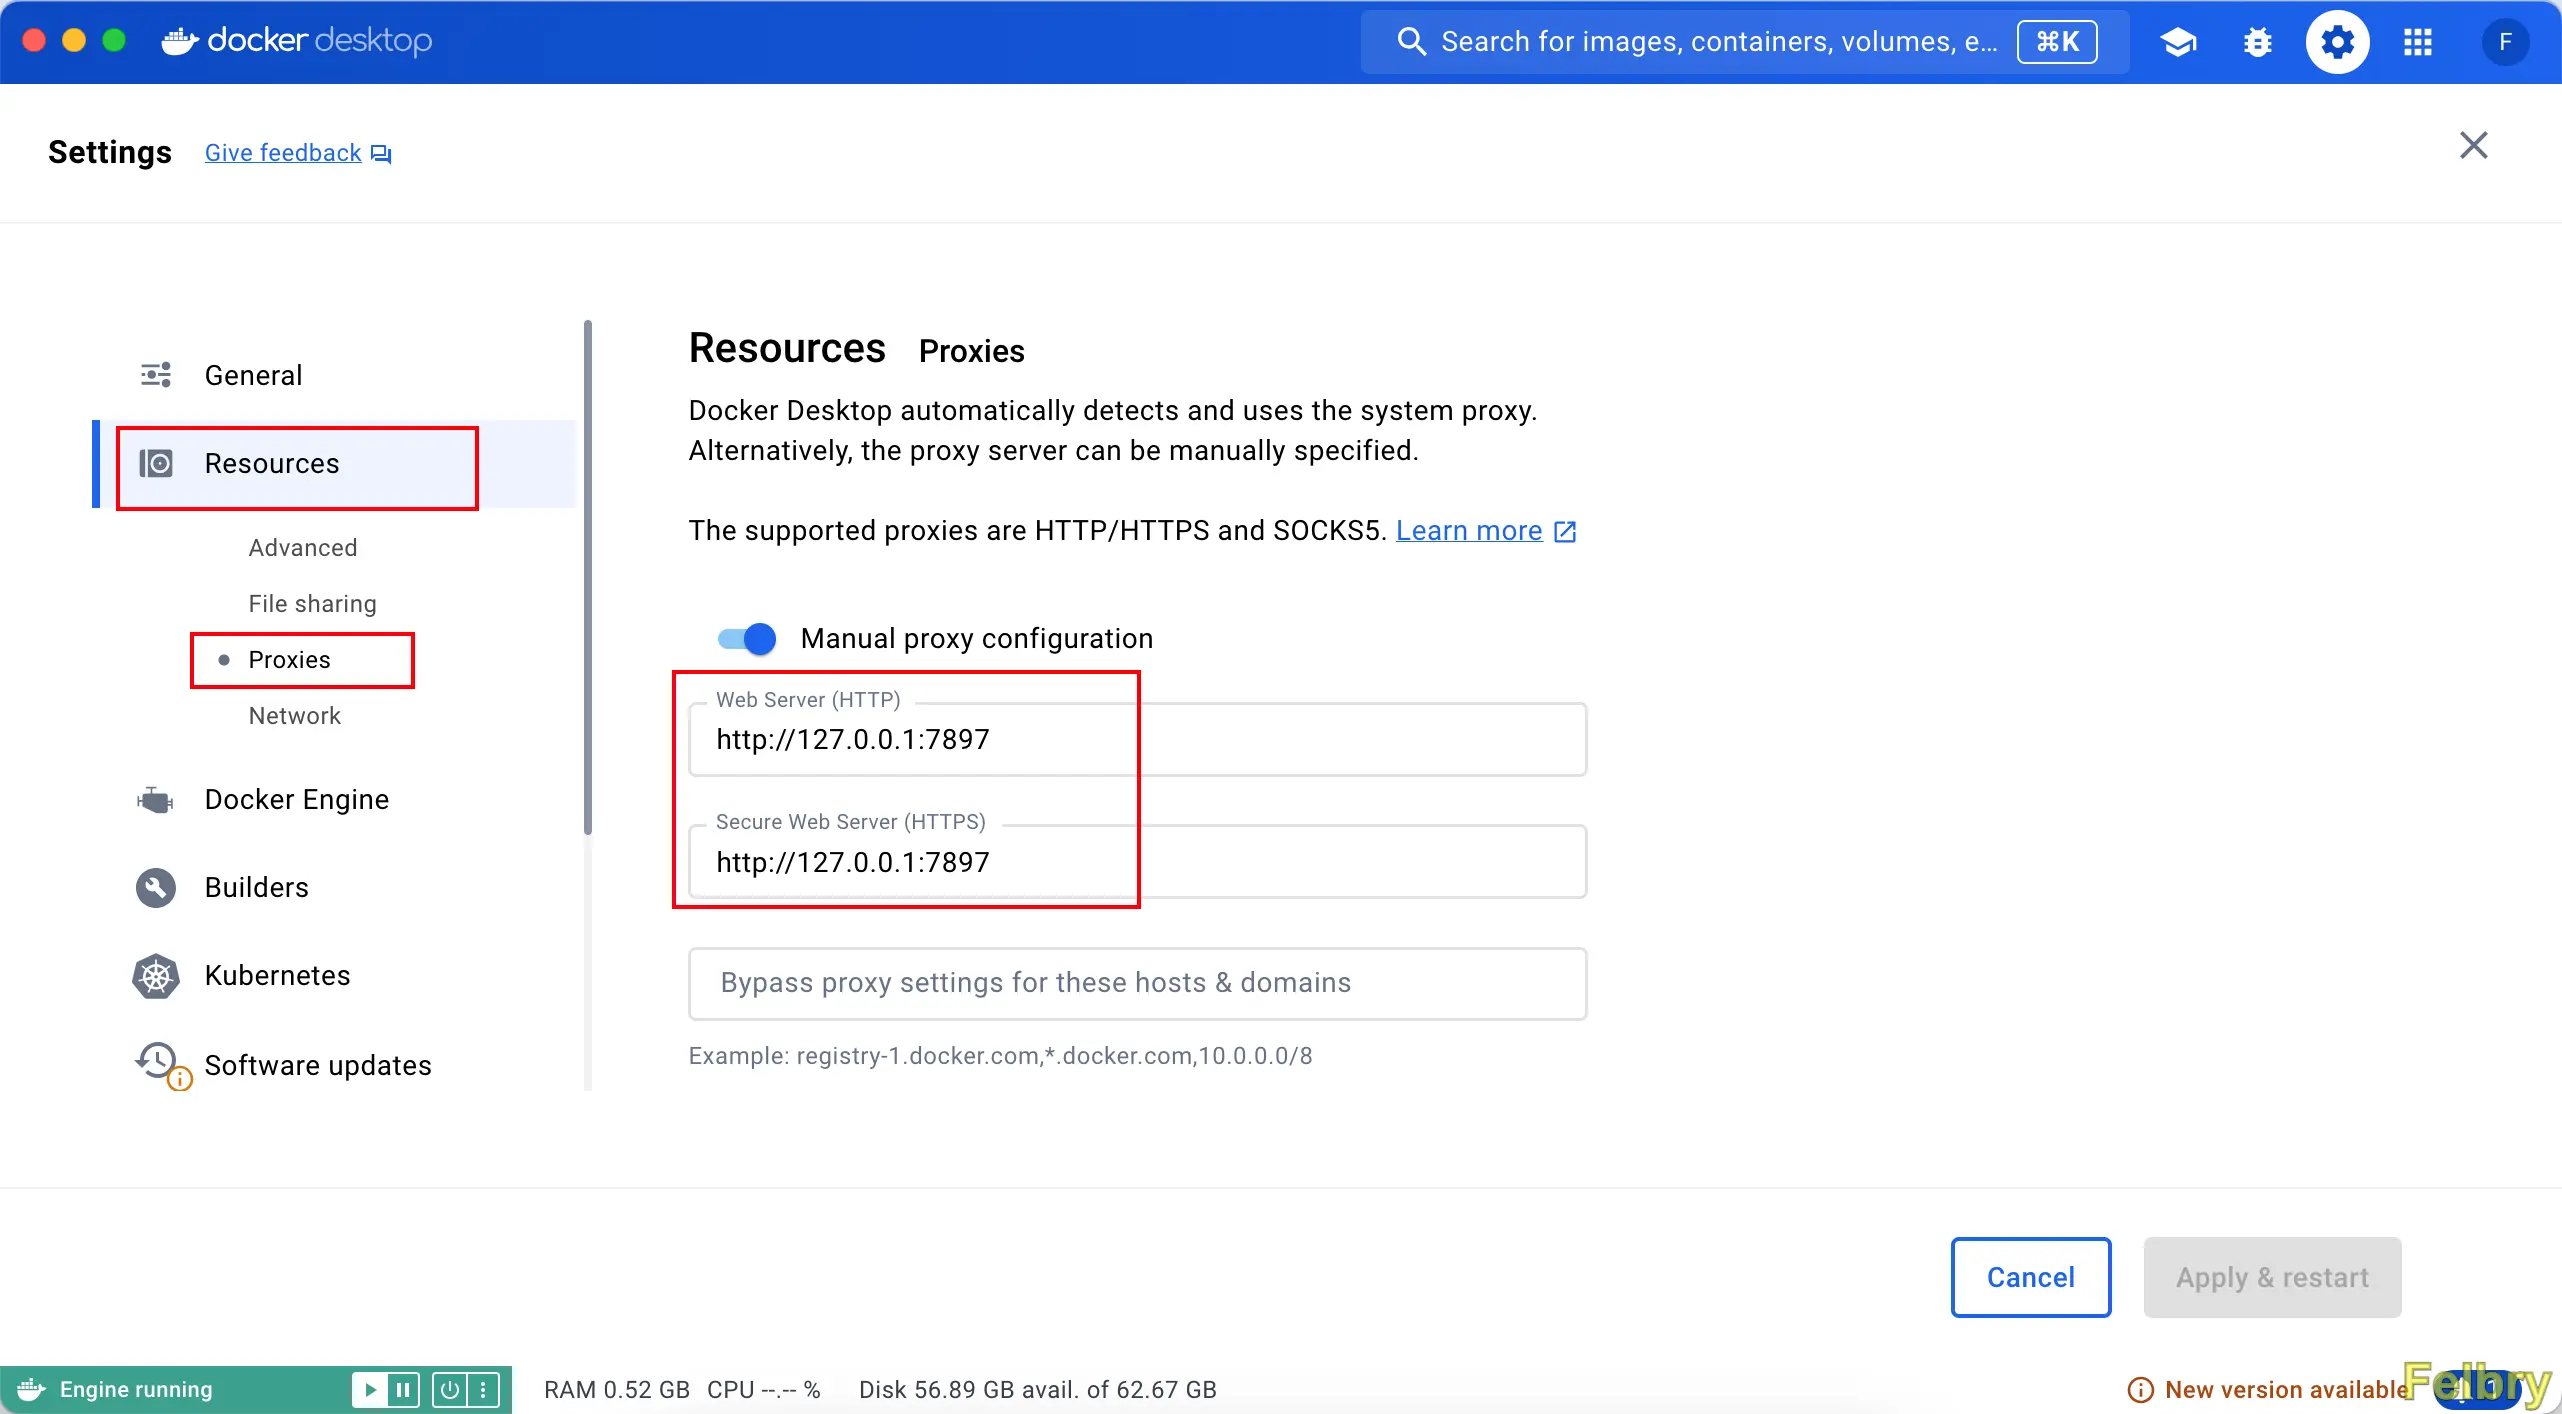Click the Docker whale logo

point(180,41)
